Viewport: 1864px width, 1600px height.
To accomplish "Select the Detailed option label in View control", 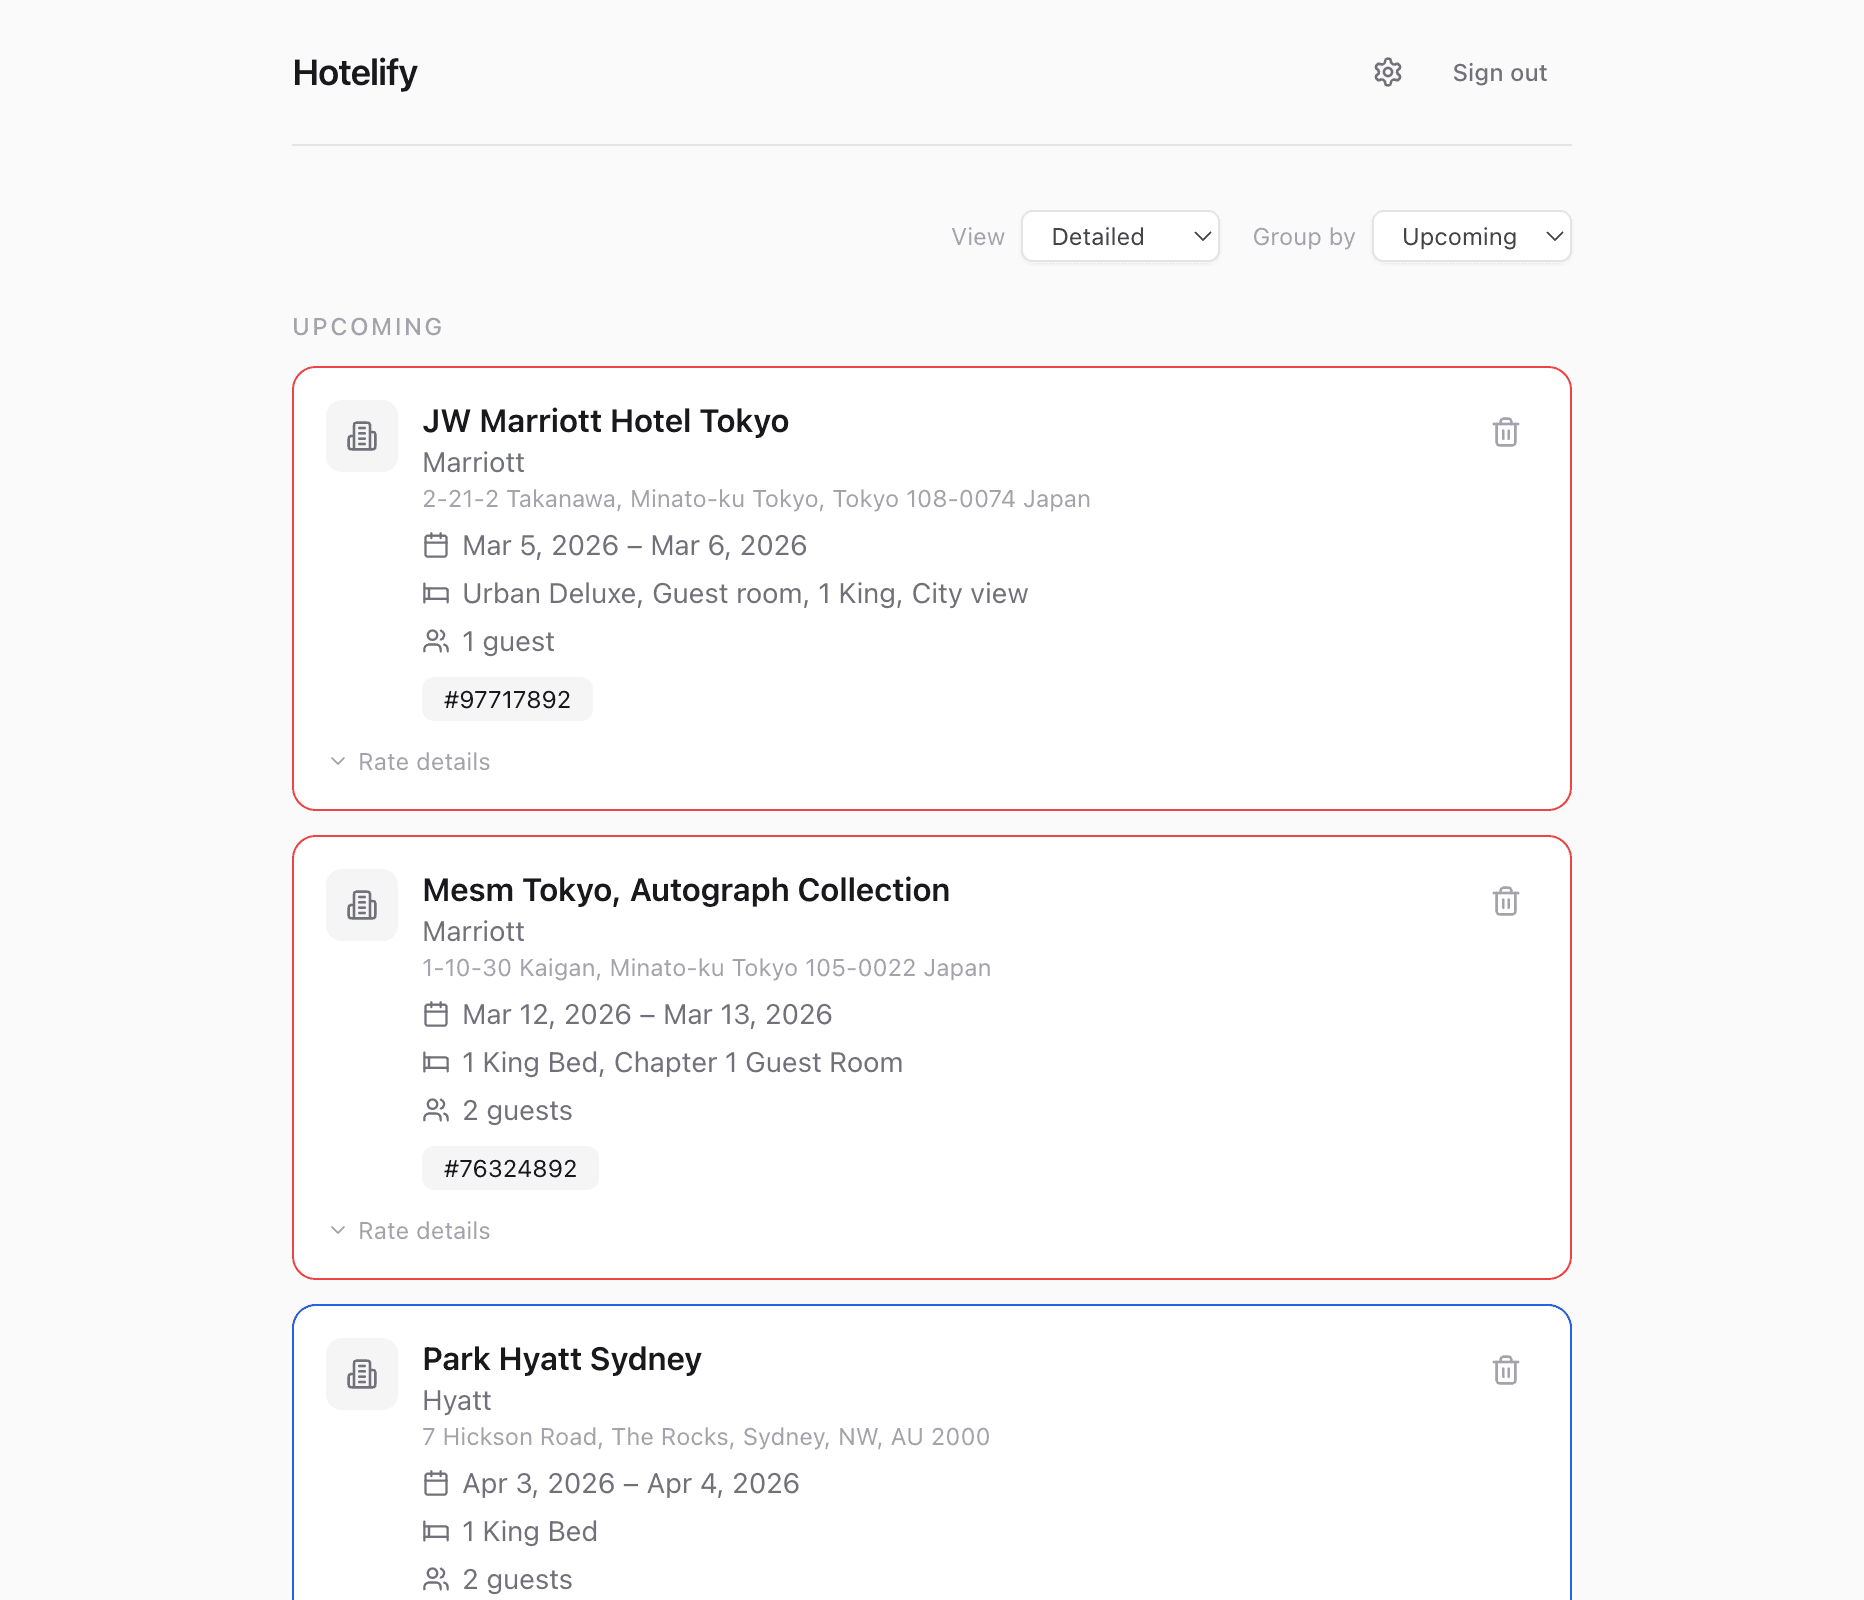I will (x=1097, y=236).
